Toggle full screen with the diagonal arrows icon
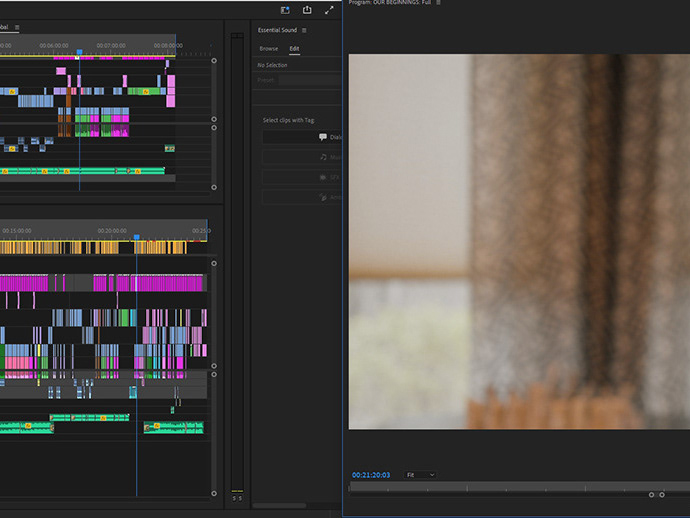Image resolution: width=690 pixels, height=518 pixels. click(329, 10)
